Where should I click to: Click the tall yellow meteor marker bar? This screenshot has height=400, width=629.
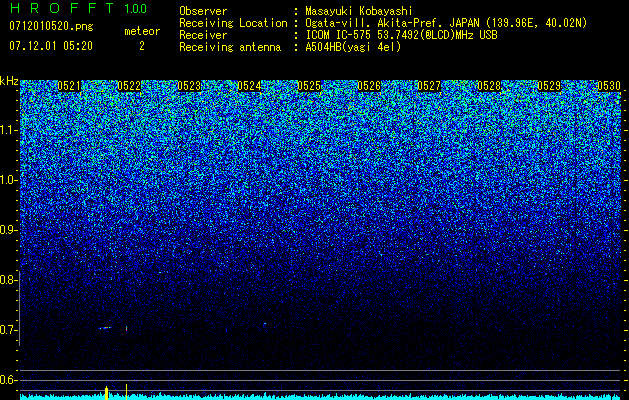tap(126, 392)
